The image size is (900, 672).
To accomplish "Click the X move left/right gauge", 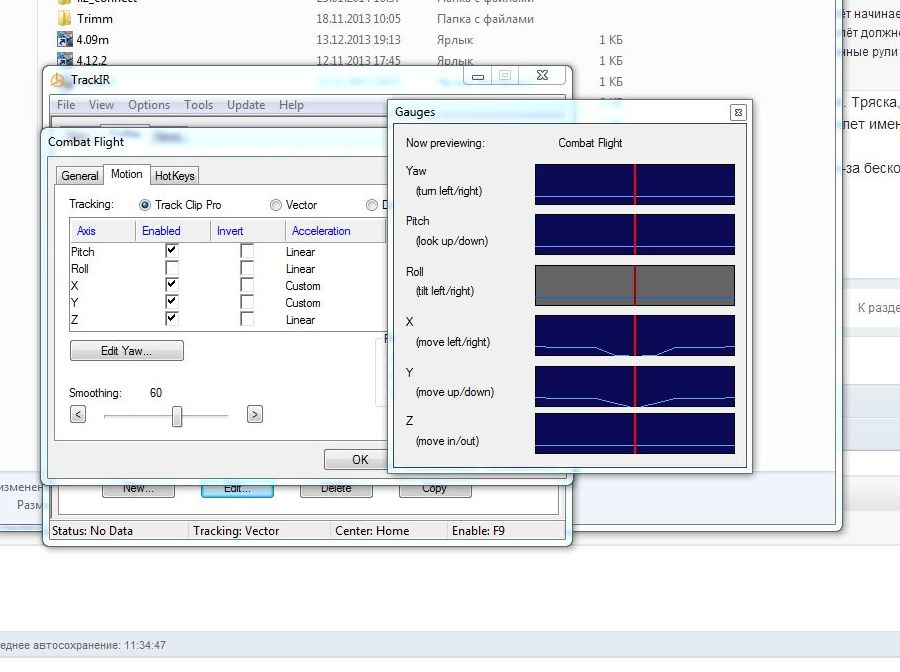I will (x=635, y=335).
